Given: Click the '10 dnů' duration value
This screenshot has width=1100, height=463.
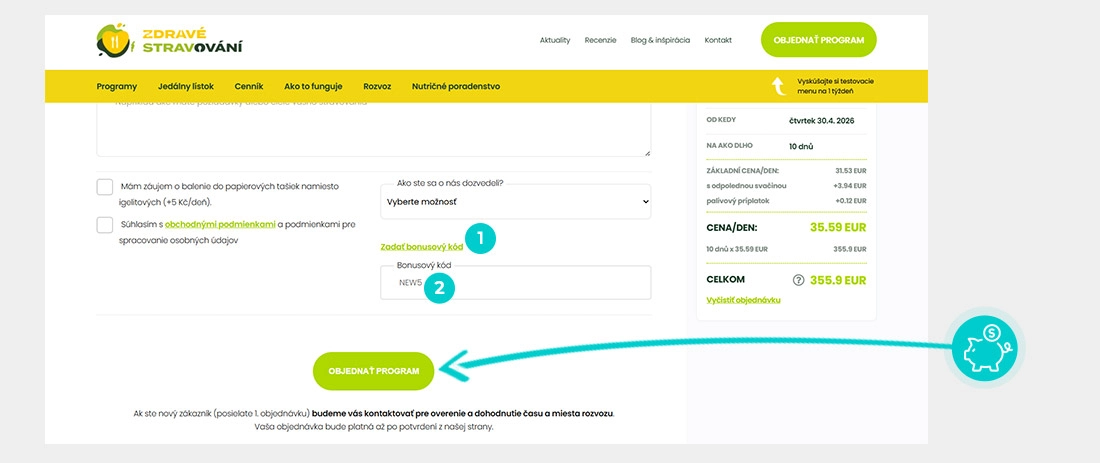Looking at the screenshot, I should coord(800,147).
